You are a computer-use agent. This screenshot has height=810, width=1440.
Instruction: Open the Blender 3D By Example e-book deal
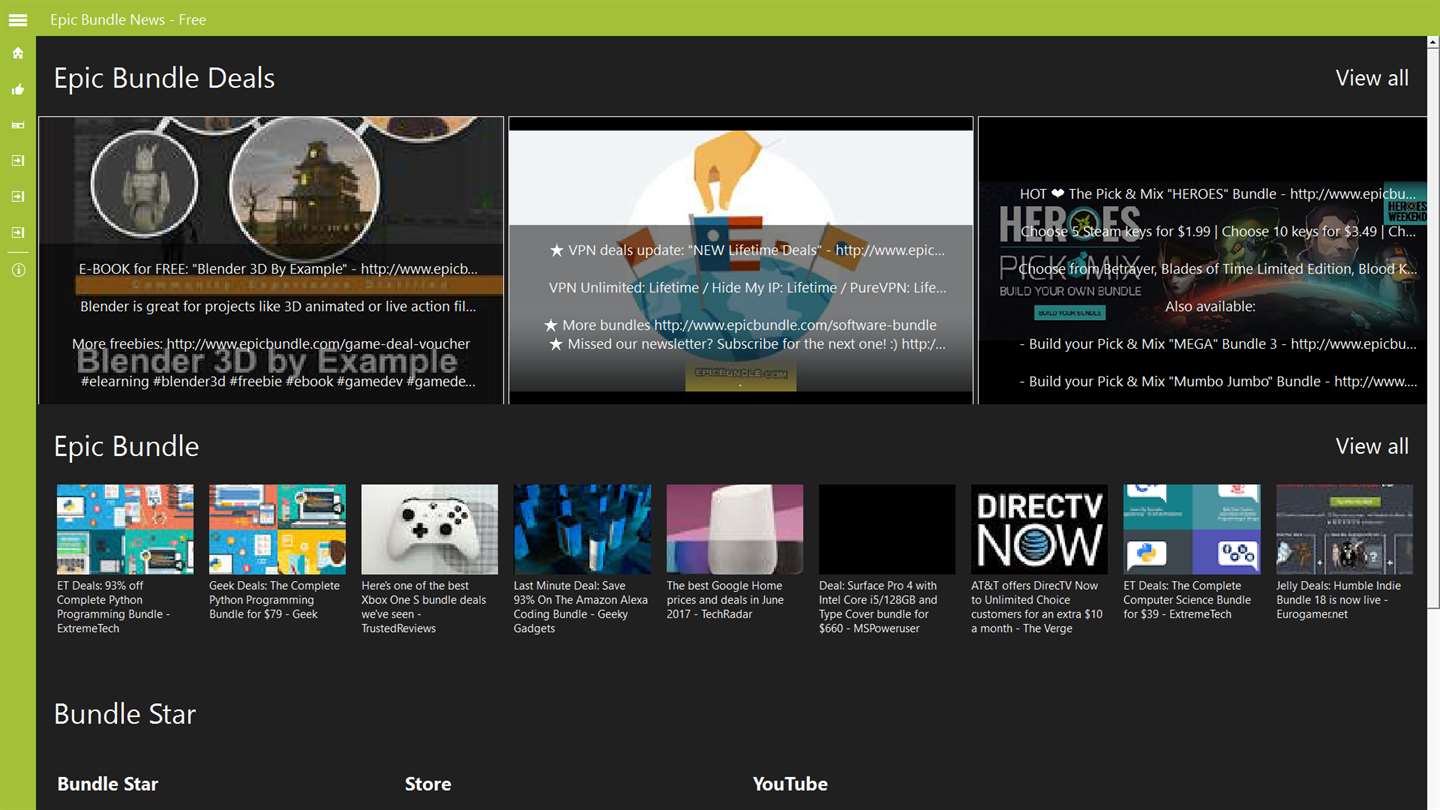coord(271,260)
